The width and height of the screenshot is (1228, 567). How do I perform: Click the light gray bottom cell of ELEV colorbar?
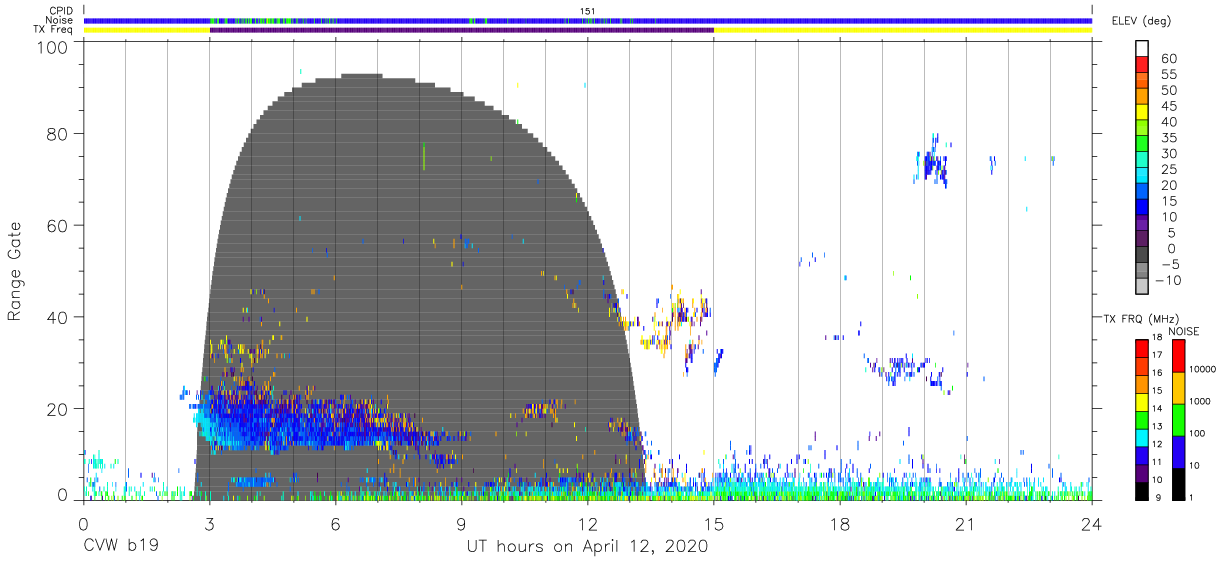point(1142,285)
